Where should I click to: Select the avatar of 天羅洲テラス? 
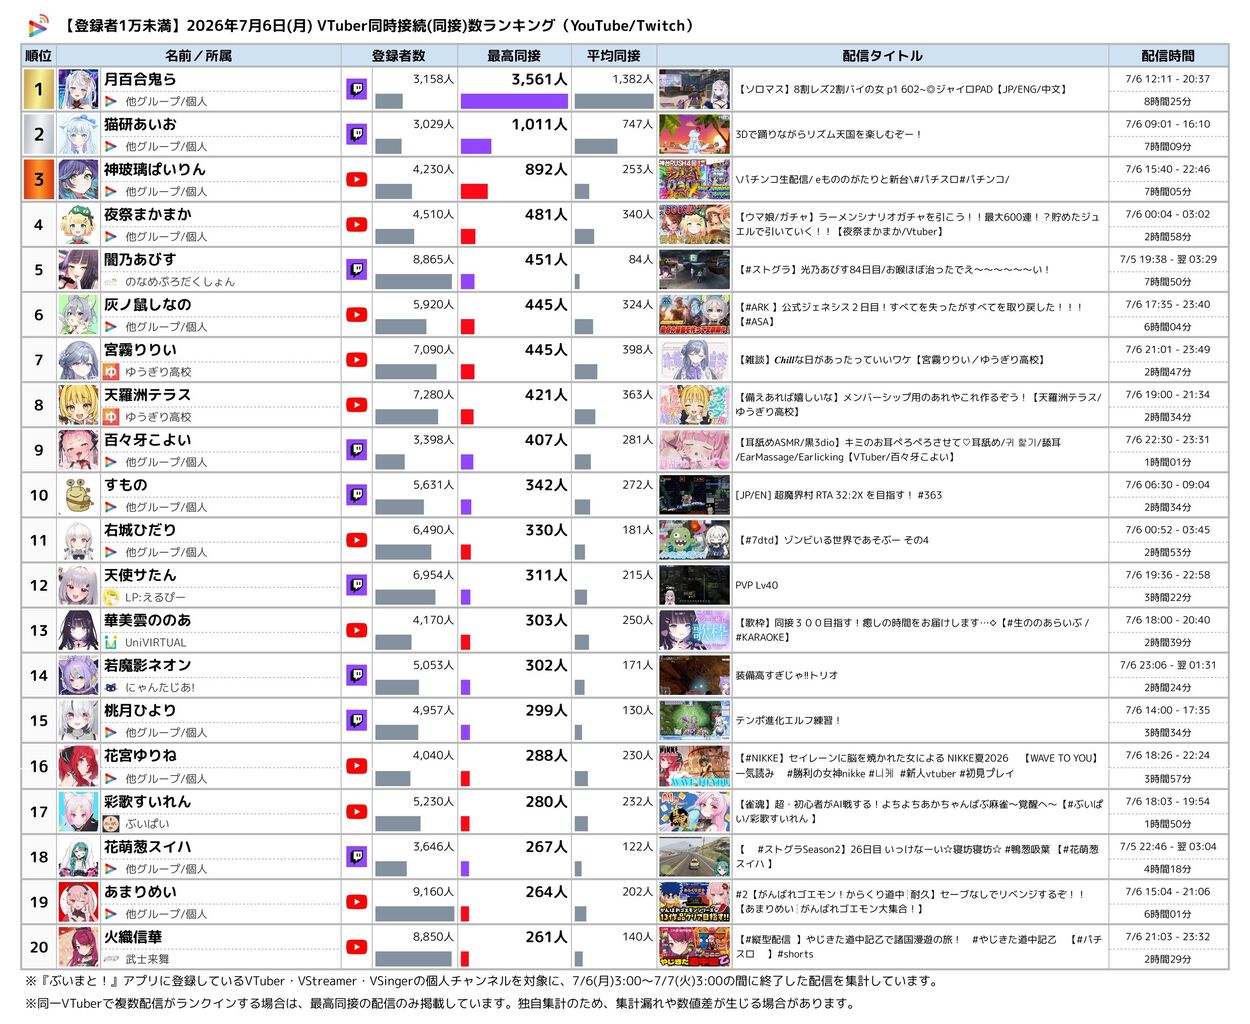click(x=78, y=405)
